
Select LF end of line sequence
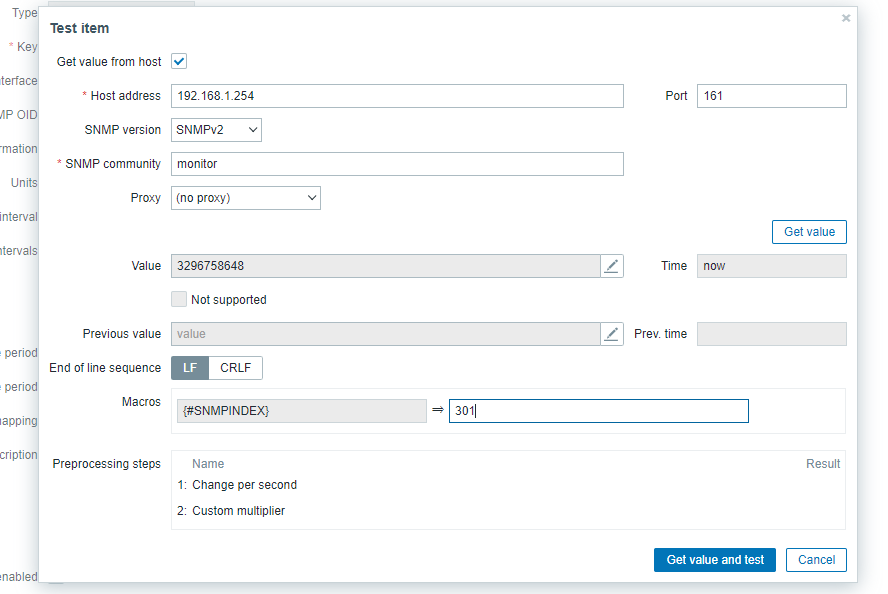pyautogui.click(x=190, y=368)
